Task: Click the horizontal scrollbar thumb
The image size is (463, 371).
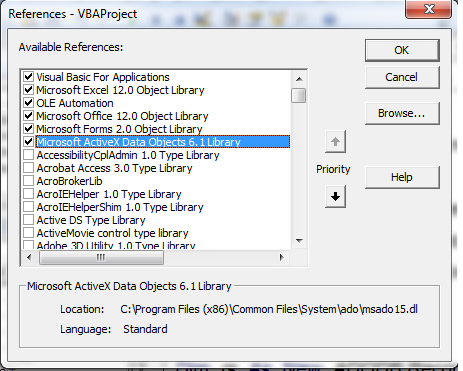Action: [x=101, y=257]
